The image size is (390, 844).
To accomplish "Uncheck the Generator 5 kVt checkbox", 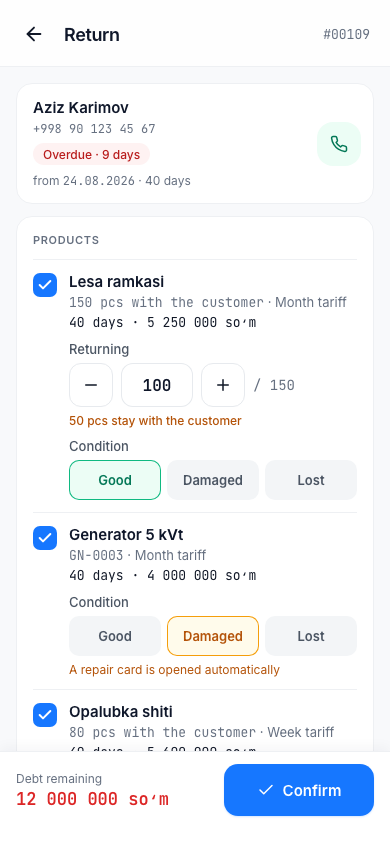I will tap(45, 538).
